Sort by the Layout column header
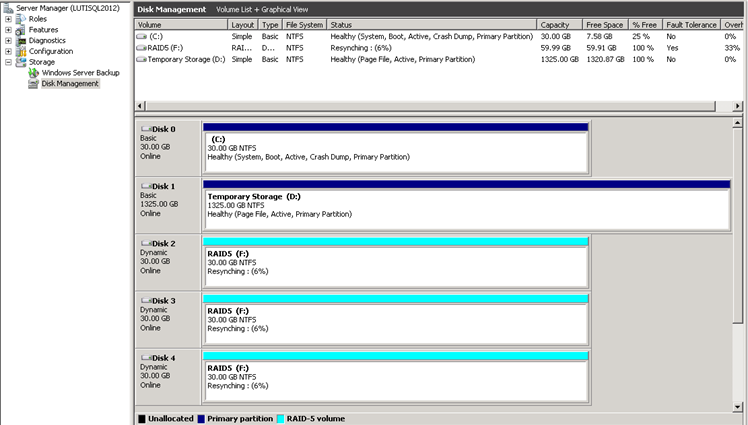This screenshot has height=425, width=748. click(x=244, y=25)
